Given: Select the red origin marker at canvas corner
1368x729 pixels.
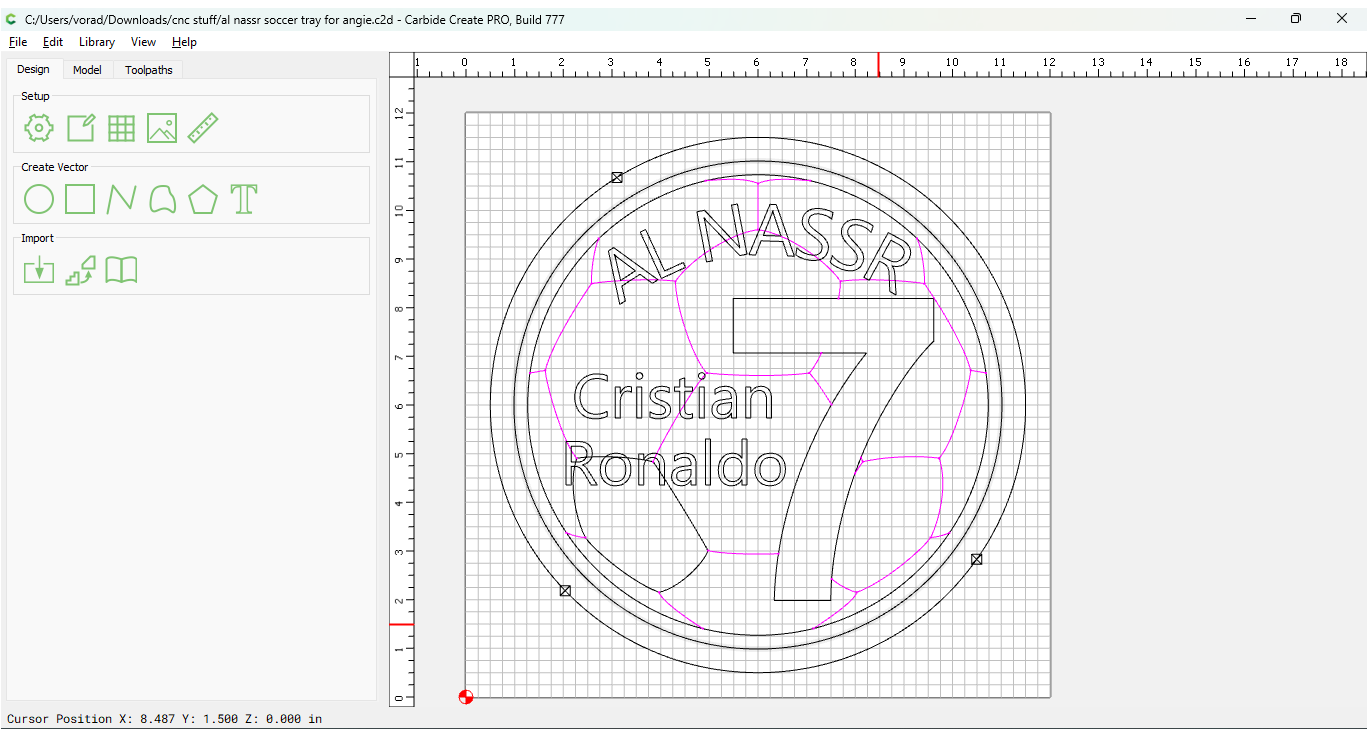Looking at the screenshot, I should pyautogui.click(x=466, y=697).
